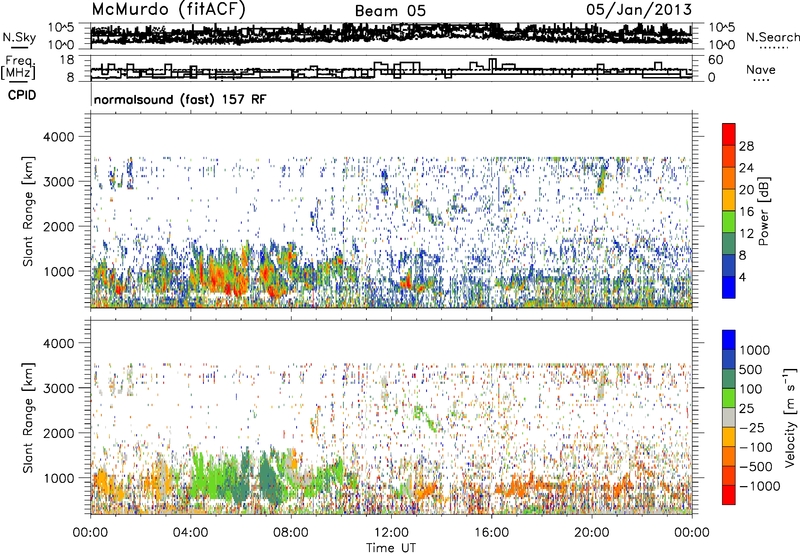Click the -25 label on Velocity colorbar
The image size is (800, 554).
click(754, 427)
